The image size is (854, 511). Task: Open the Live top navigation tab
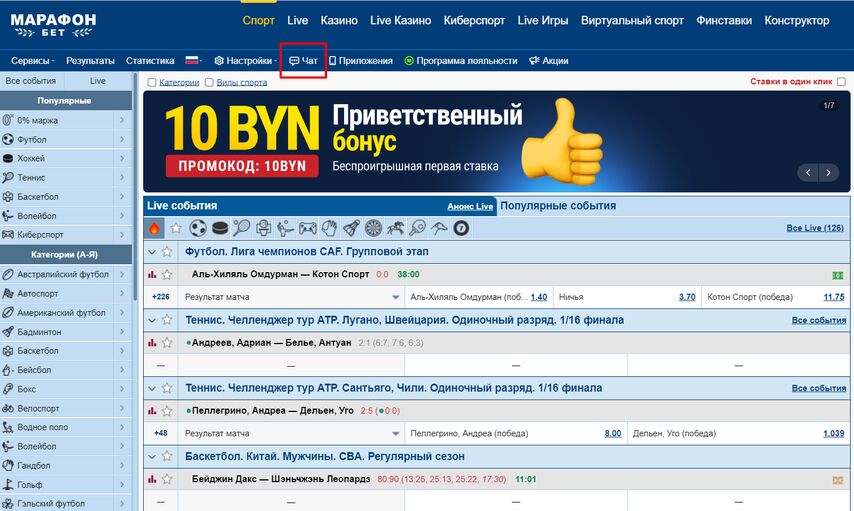click(x=297, y=21)
